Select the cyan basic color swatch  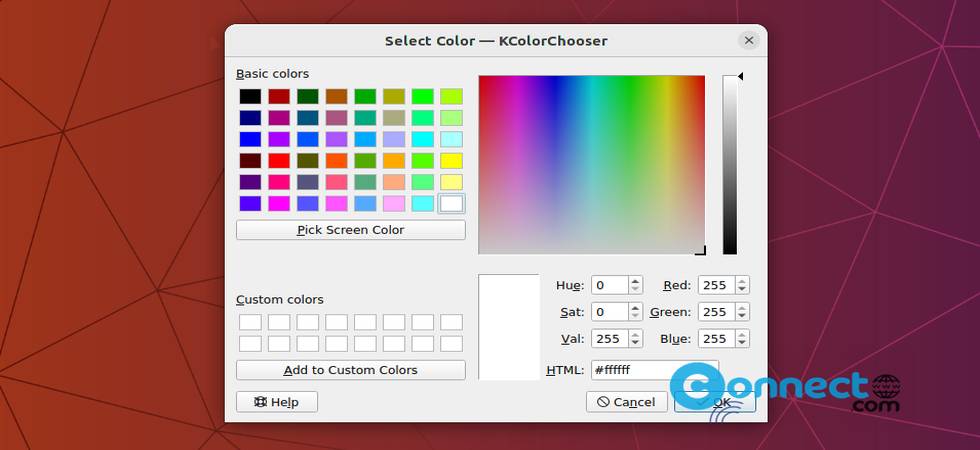coord(423,139)
